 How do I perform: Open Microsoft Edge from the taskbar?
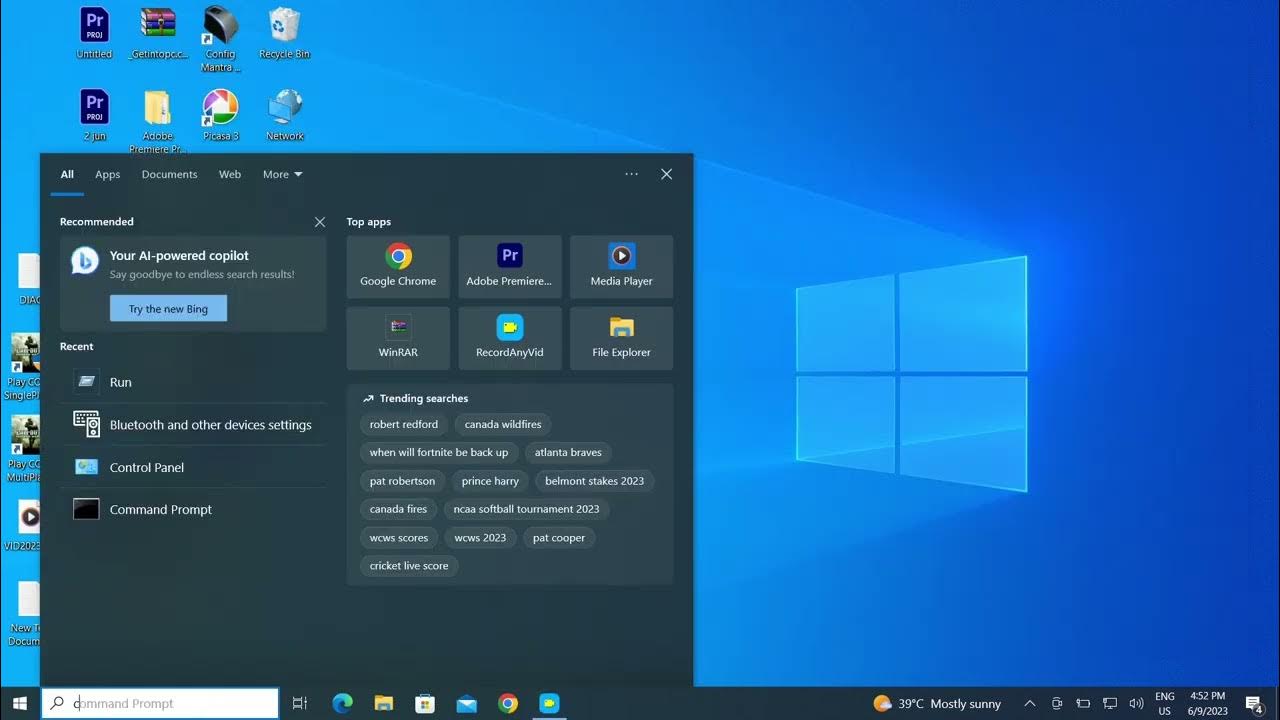(x=342, y=704)
